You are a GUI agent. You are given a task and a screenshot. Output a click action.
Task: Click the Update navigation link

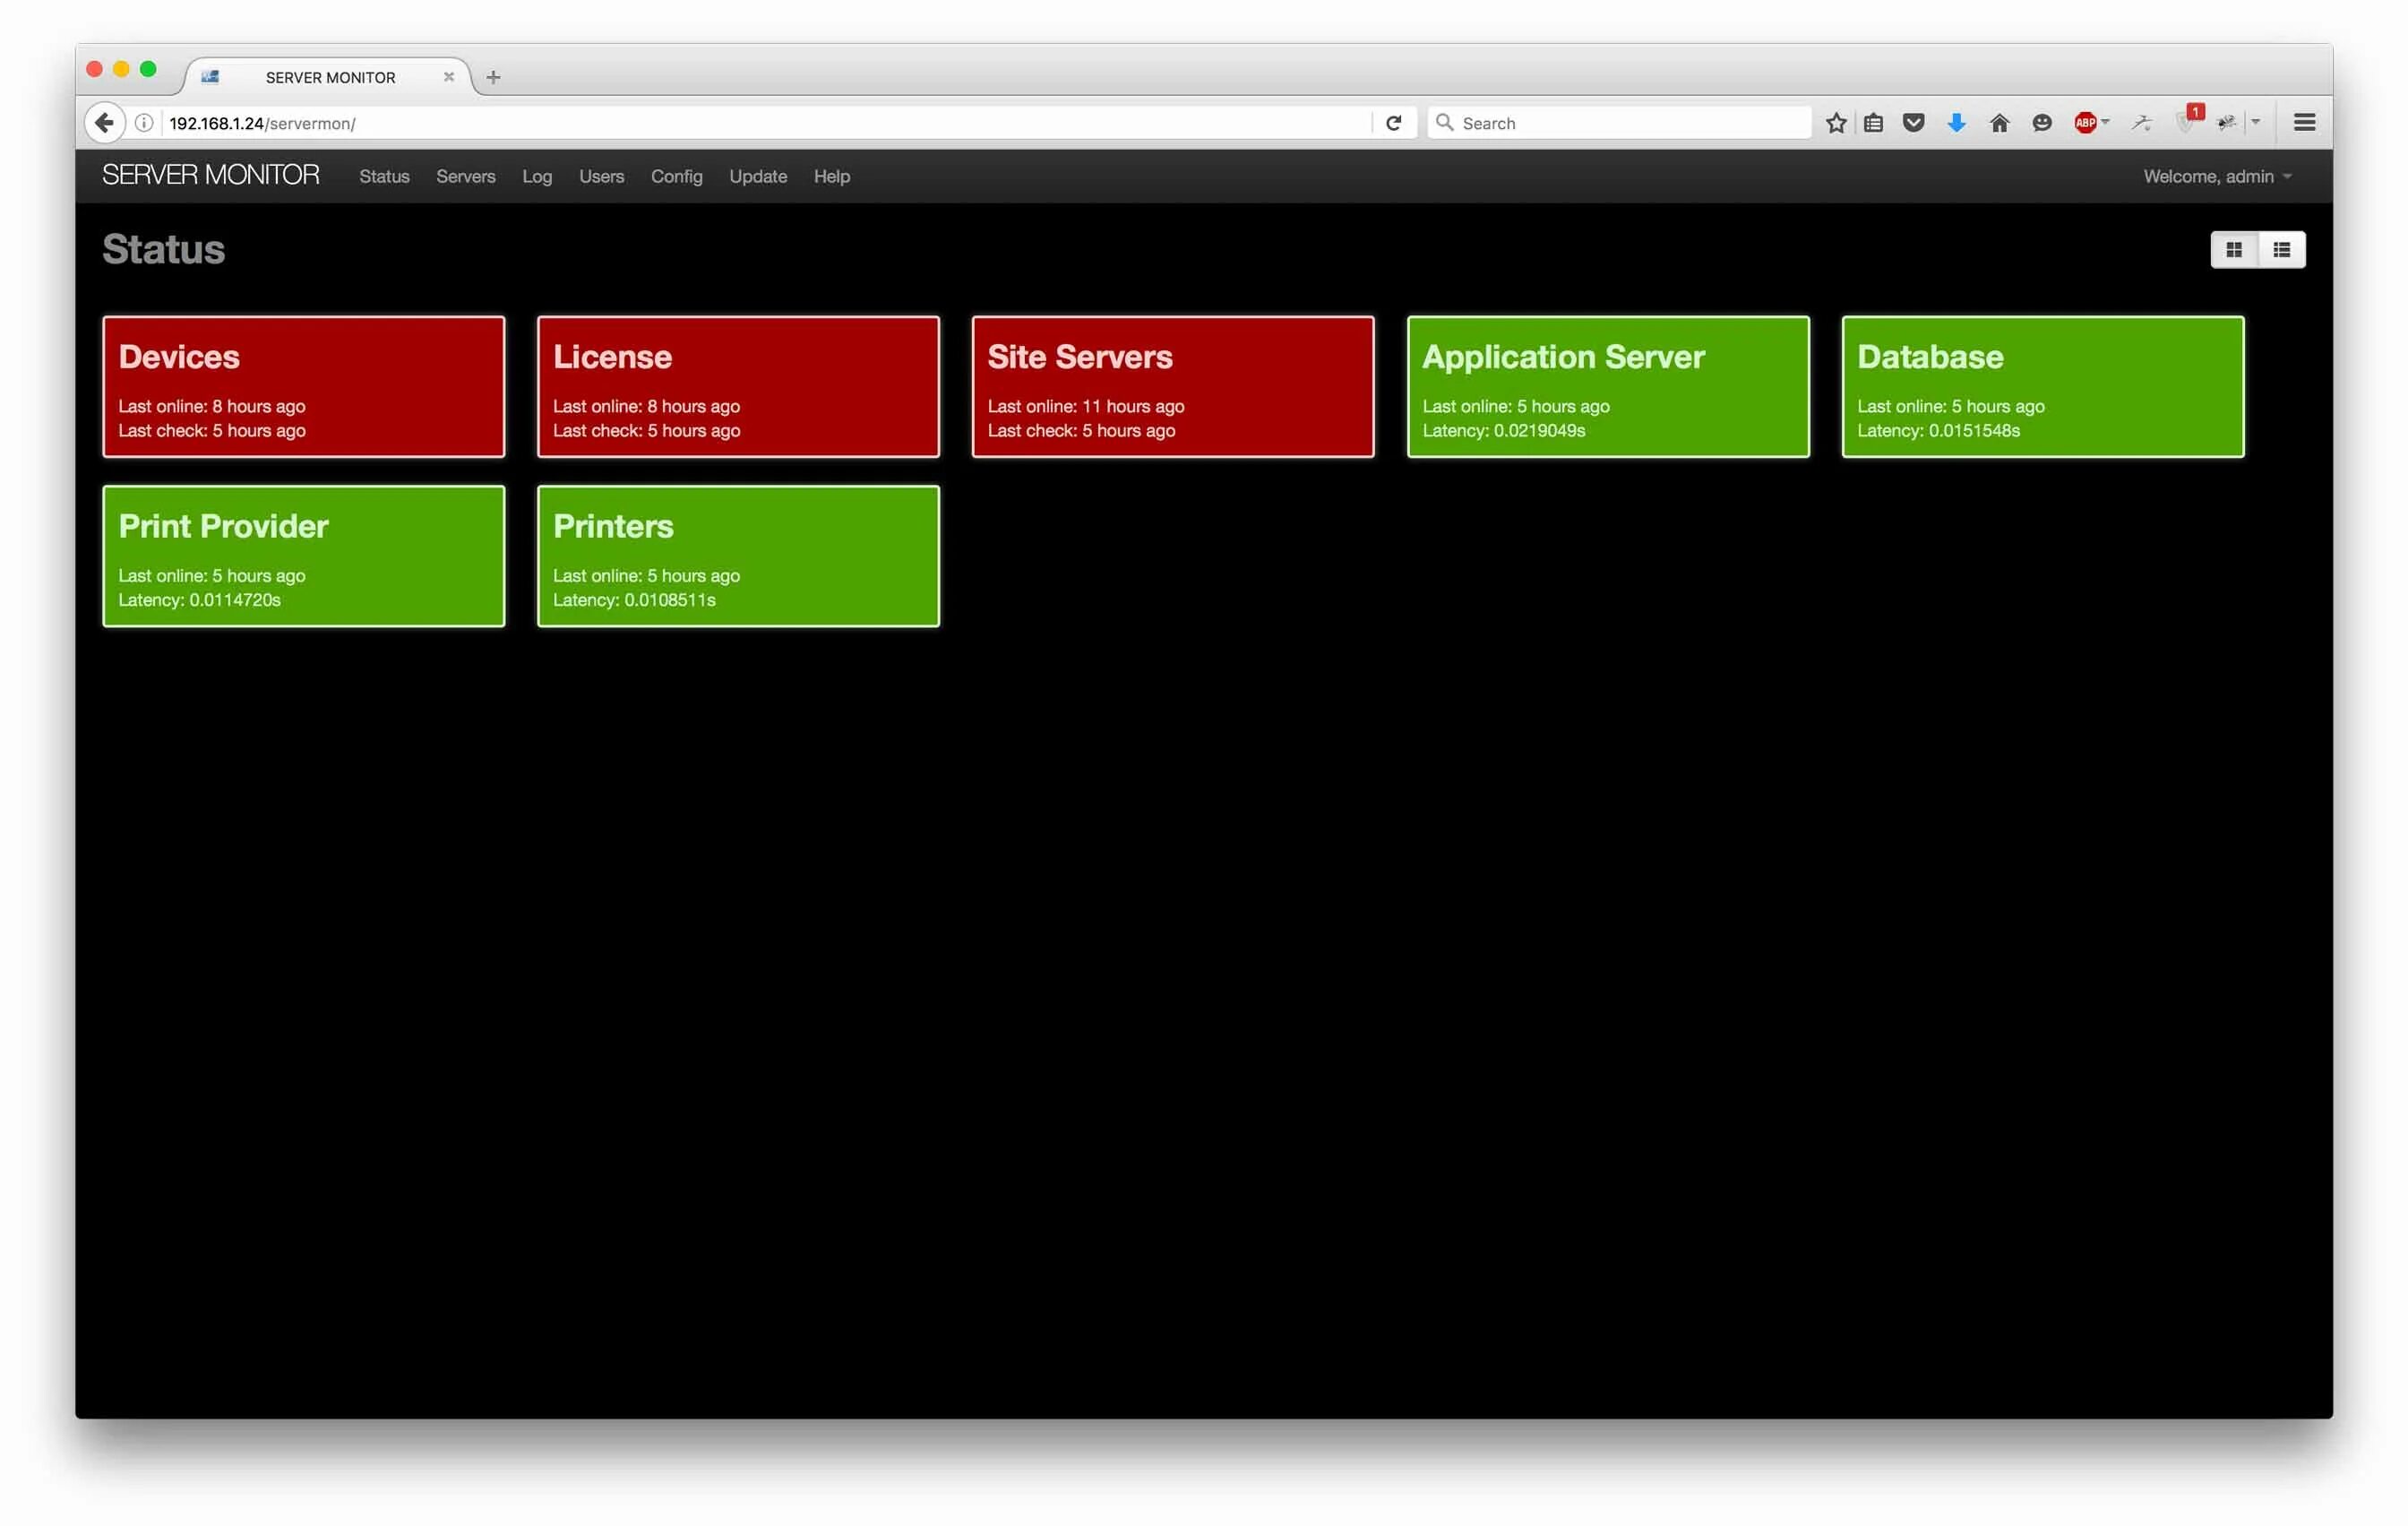tap(757, 177)
